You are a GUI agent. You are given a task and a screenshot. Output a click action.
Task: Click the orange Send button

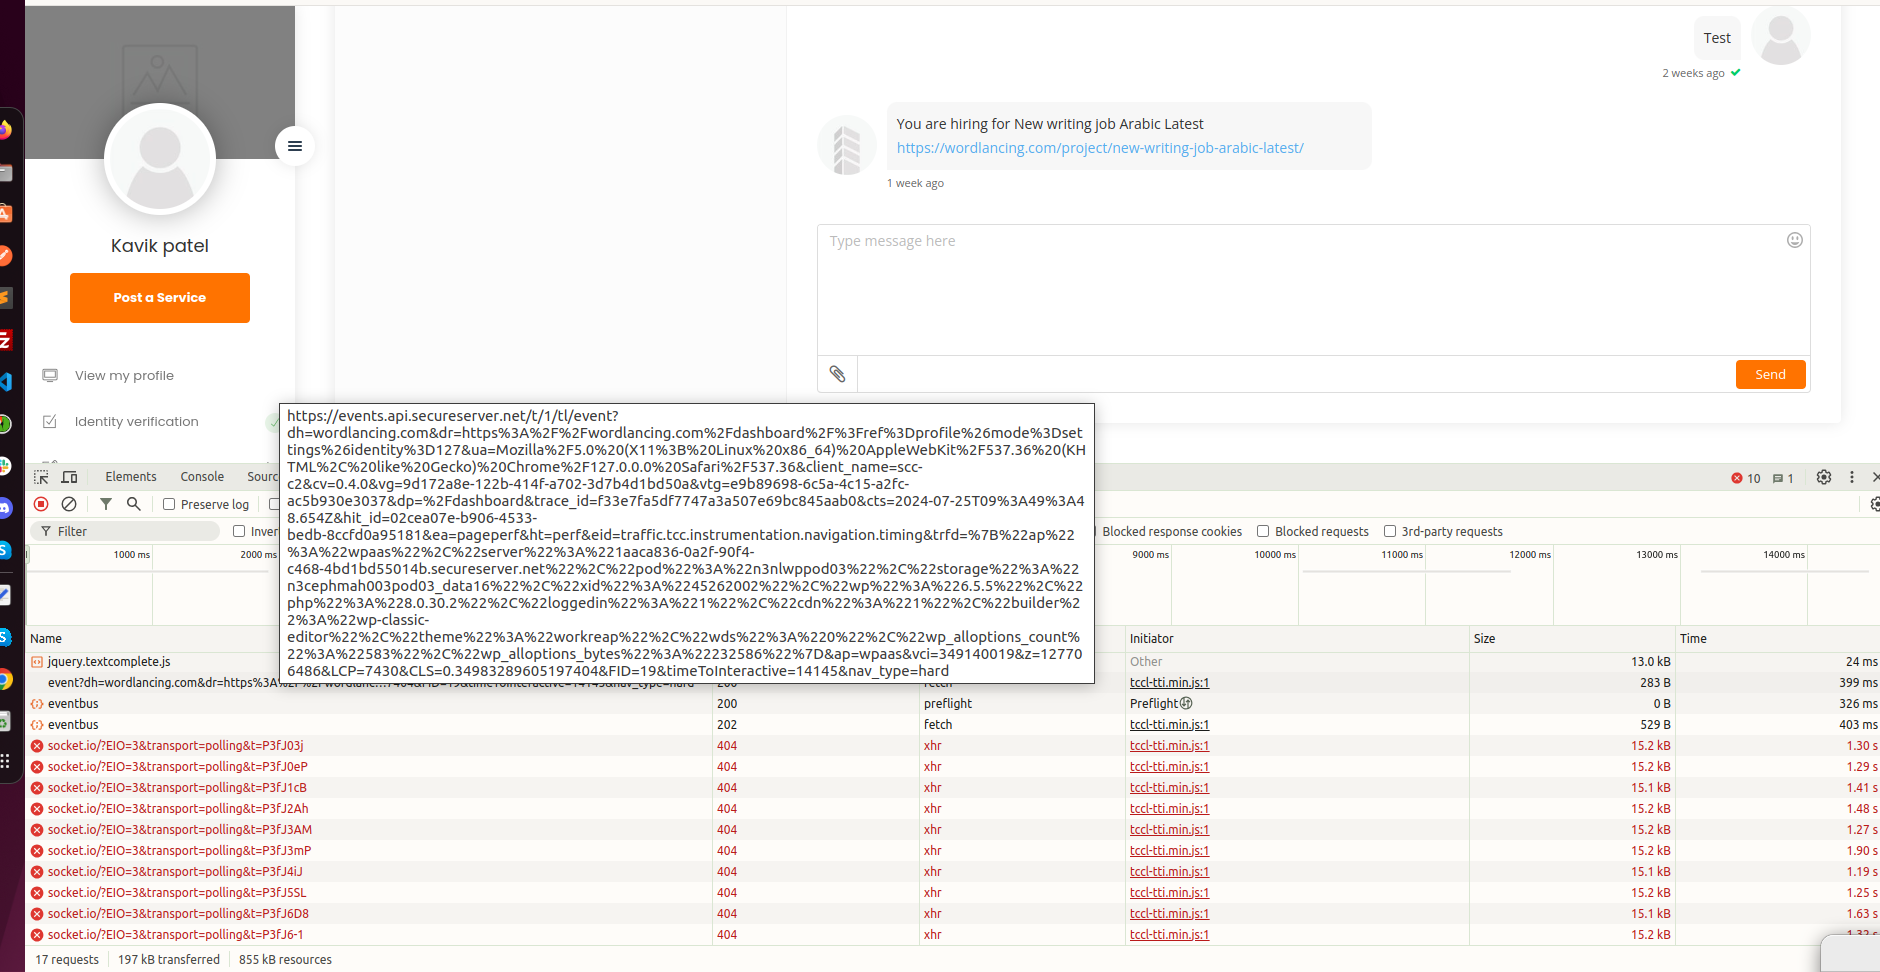[x=1770, y=374]
